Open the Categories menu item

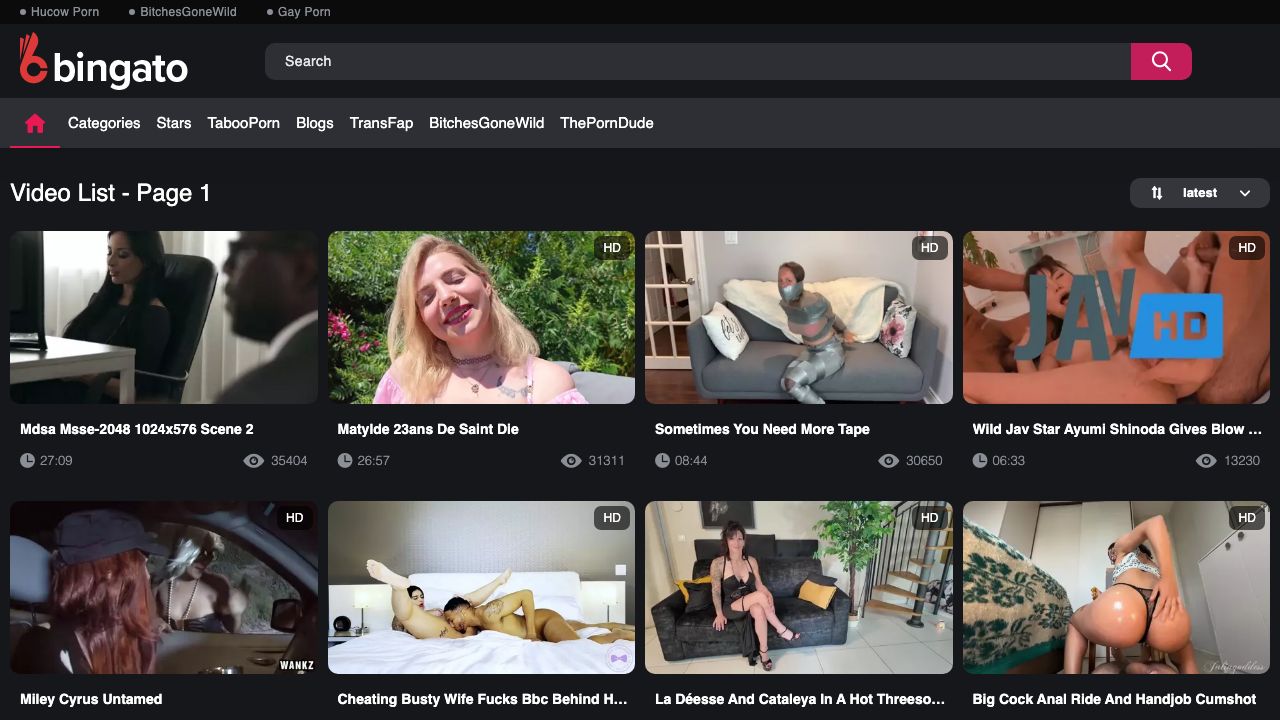coord(104,123)
